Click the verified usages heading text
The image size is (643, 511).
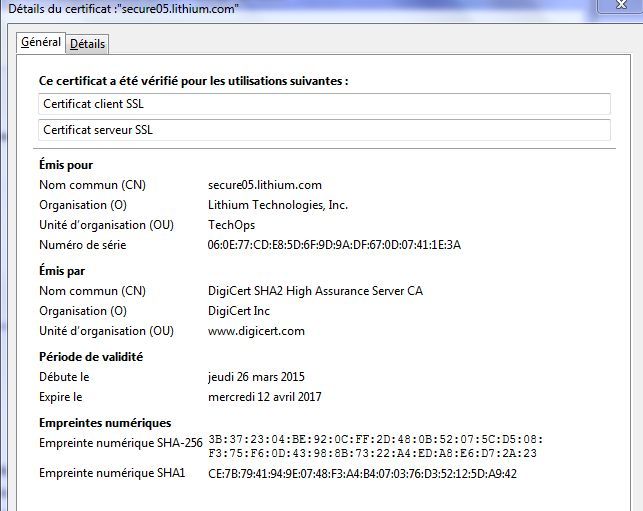[194, 81]
